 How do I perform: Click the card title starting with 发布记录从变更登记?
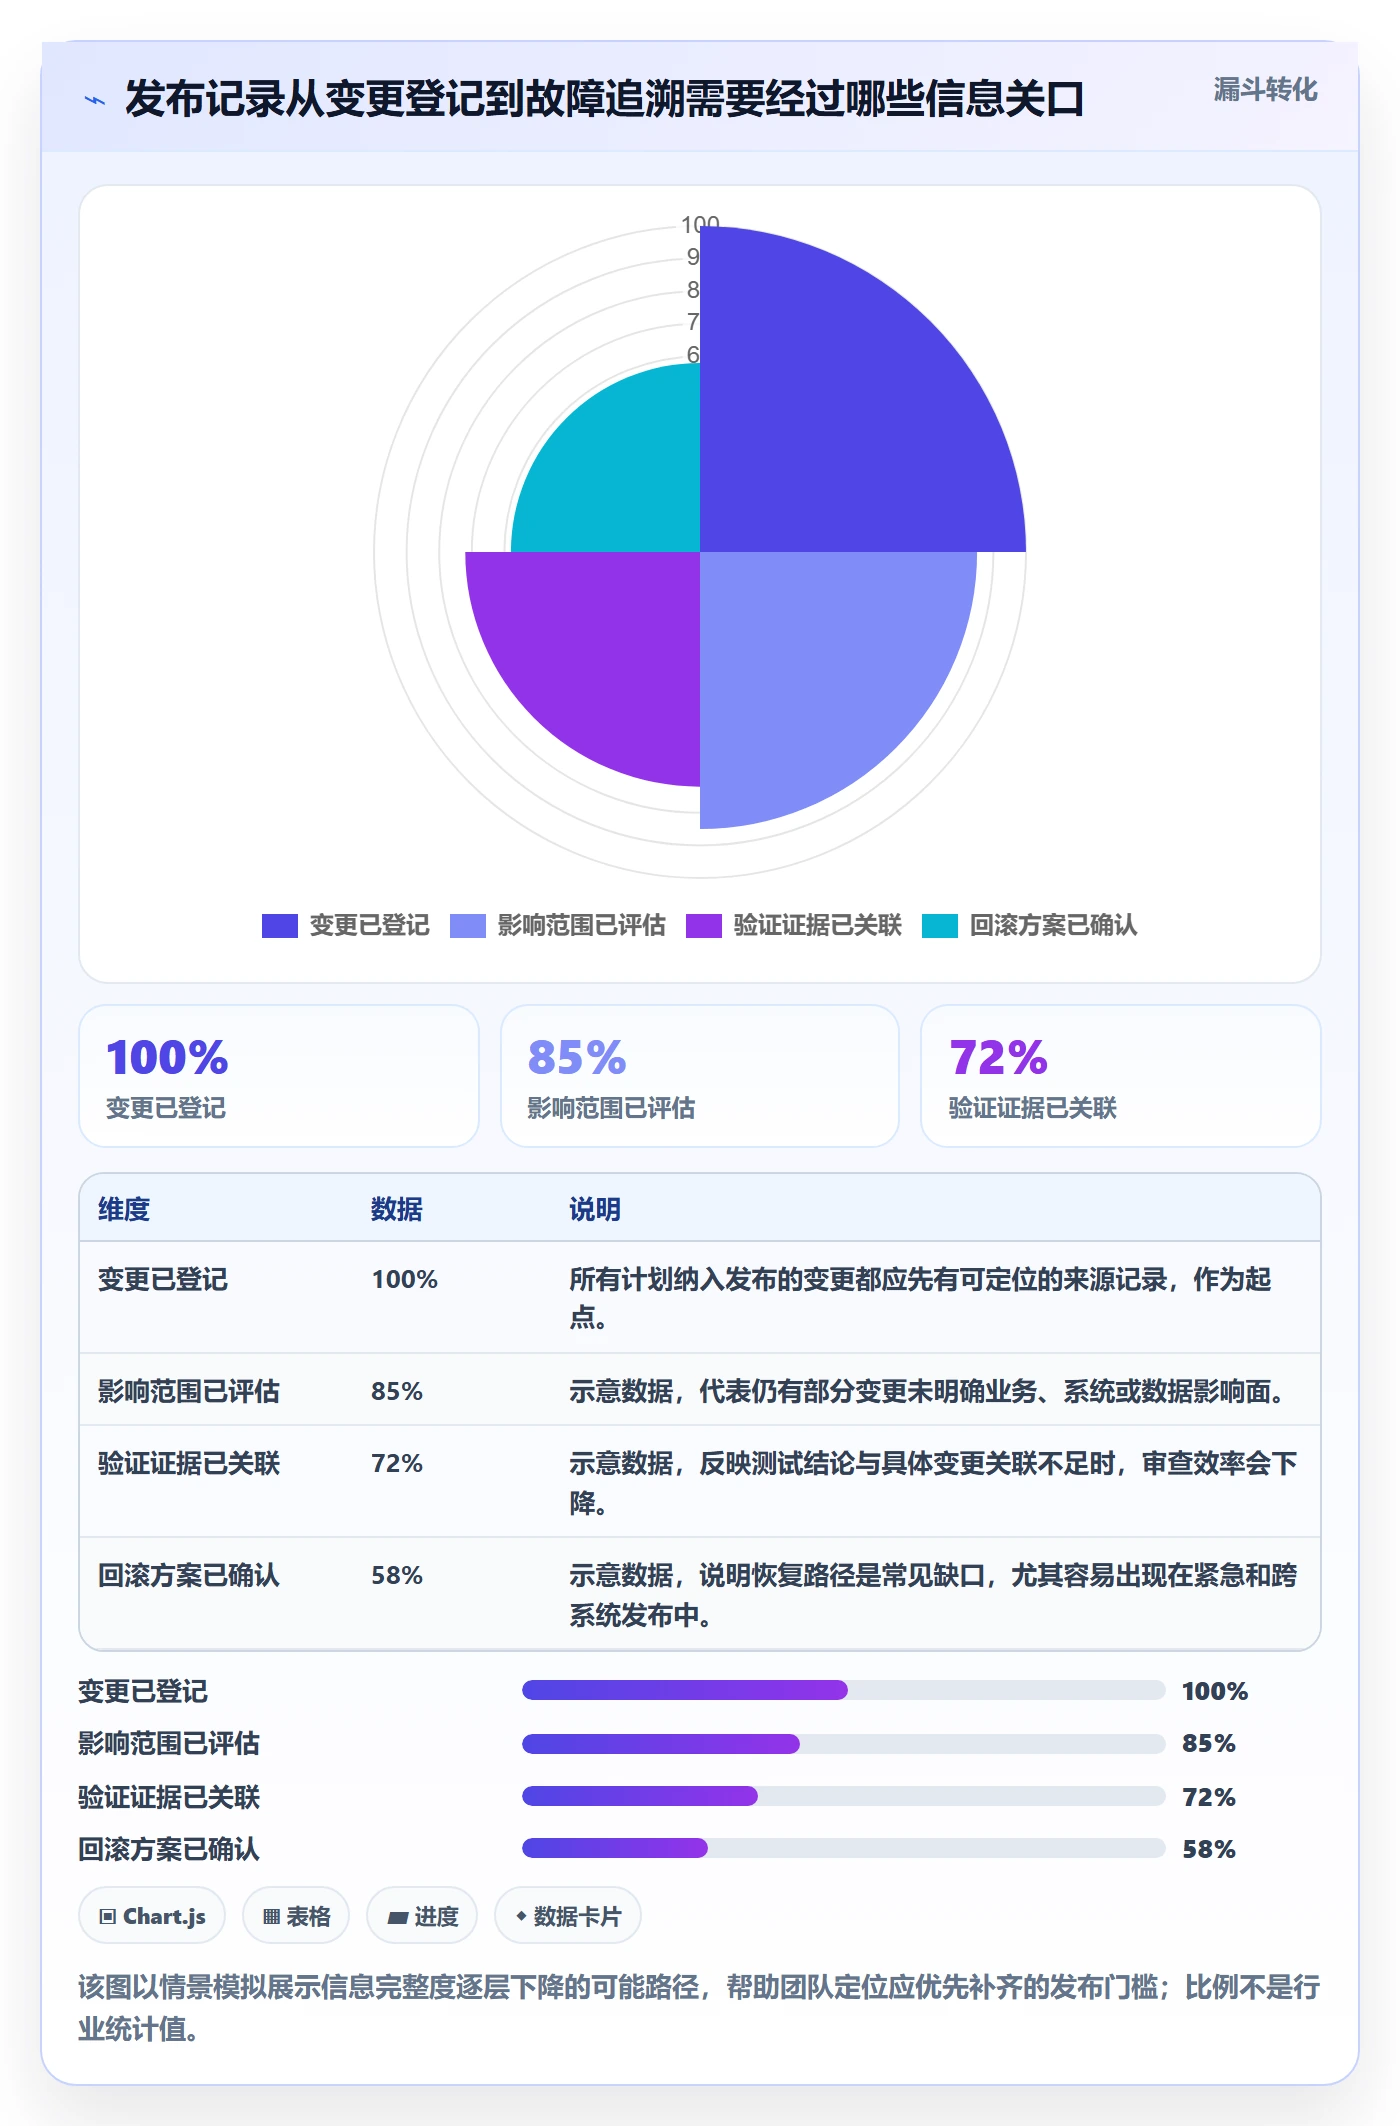[604, 99]
